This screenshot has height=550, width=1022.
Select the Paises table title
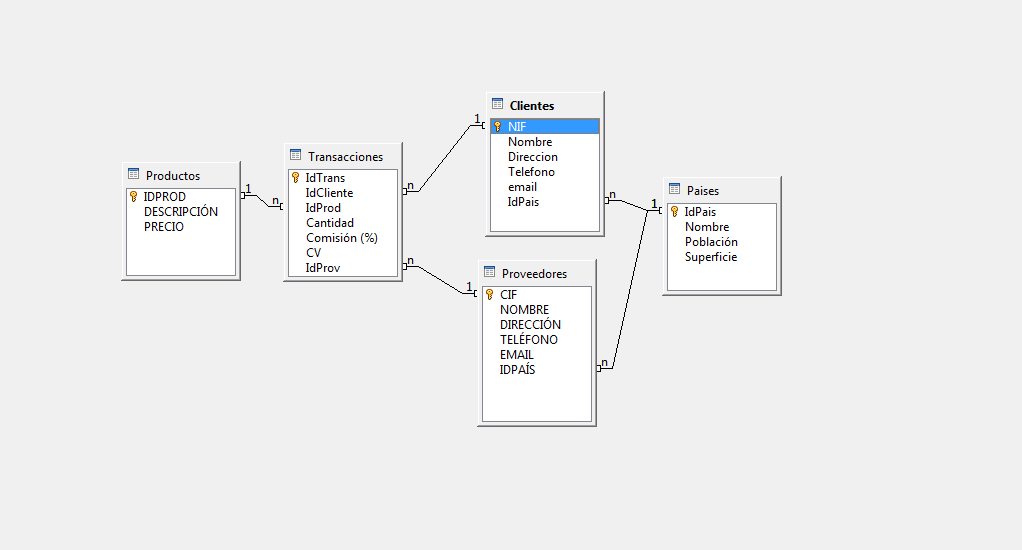click(703, 190)
